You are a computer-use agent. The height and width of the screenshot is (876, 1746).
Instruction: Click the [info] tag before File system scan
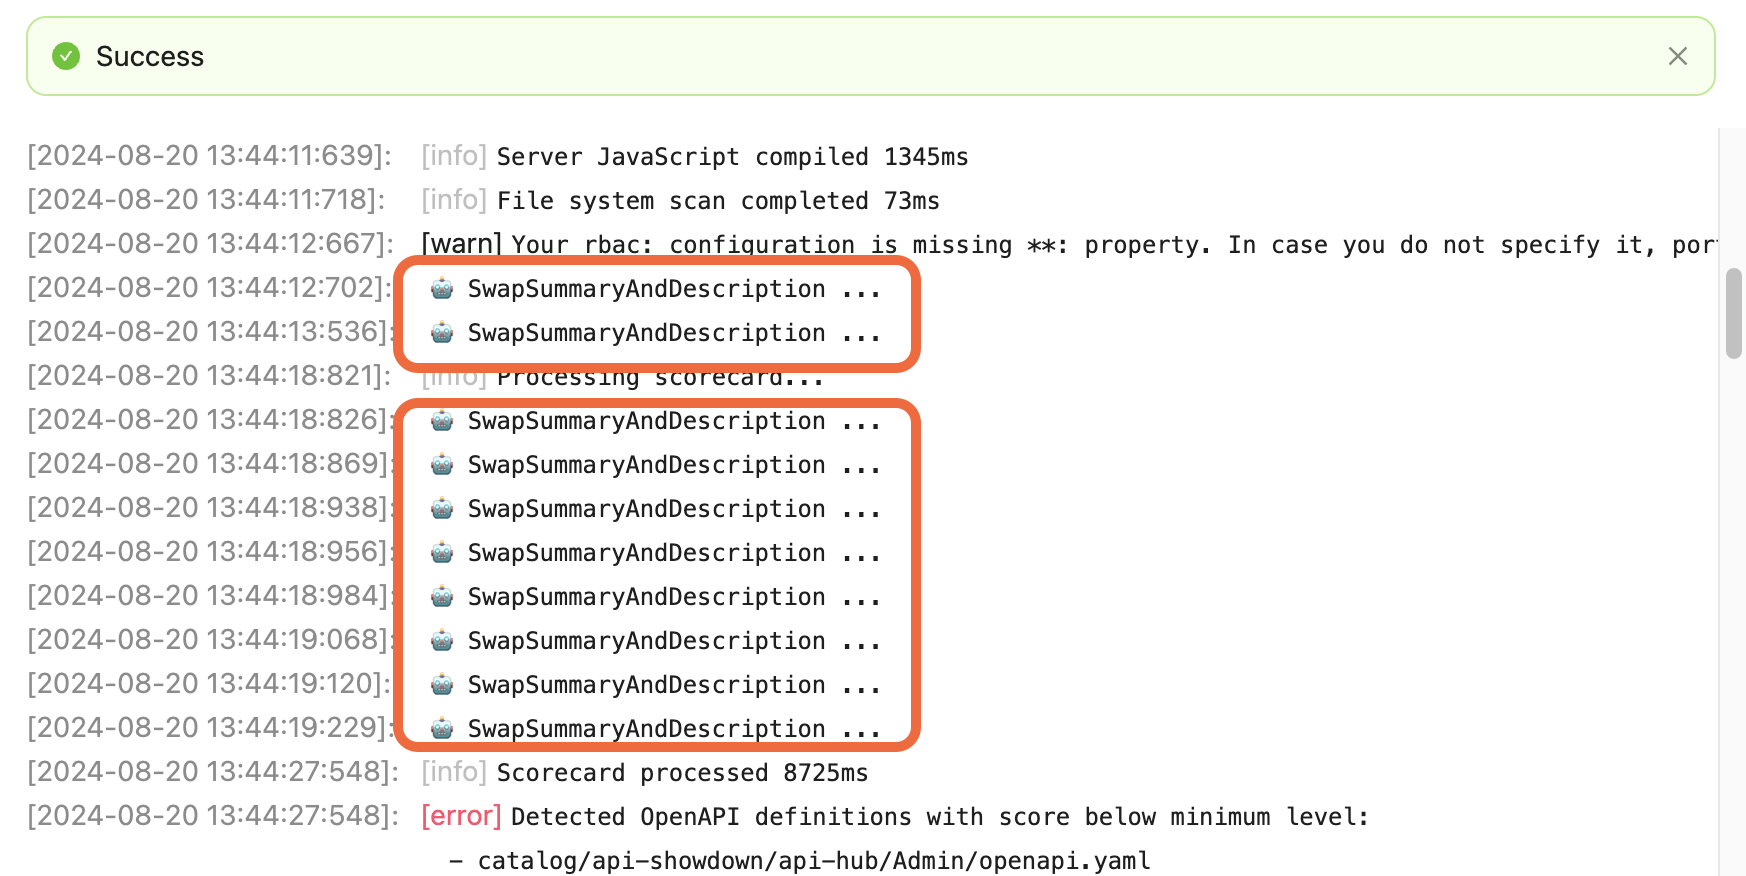point(454,200)
